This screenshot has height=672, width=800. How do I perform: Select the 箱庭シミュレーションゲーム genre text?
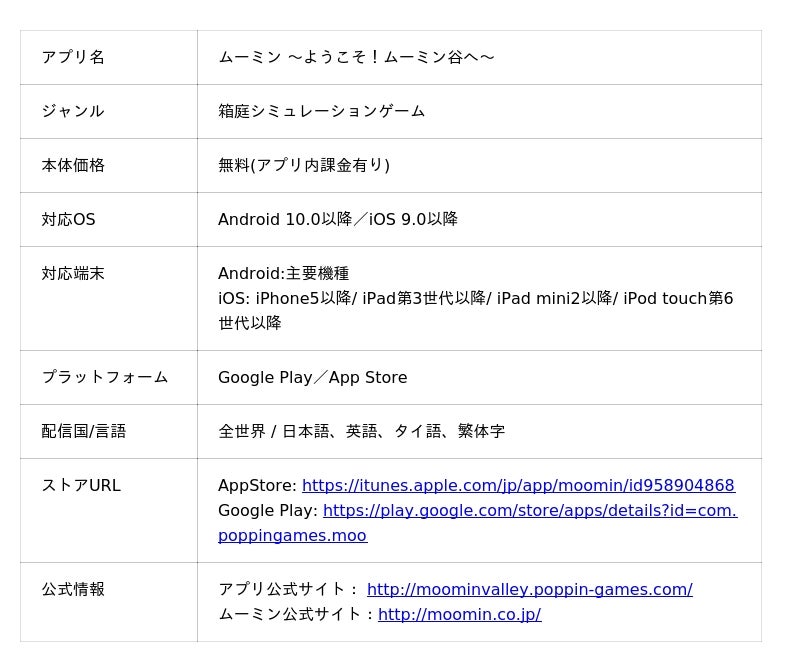321,111
